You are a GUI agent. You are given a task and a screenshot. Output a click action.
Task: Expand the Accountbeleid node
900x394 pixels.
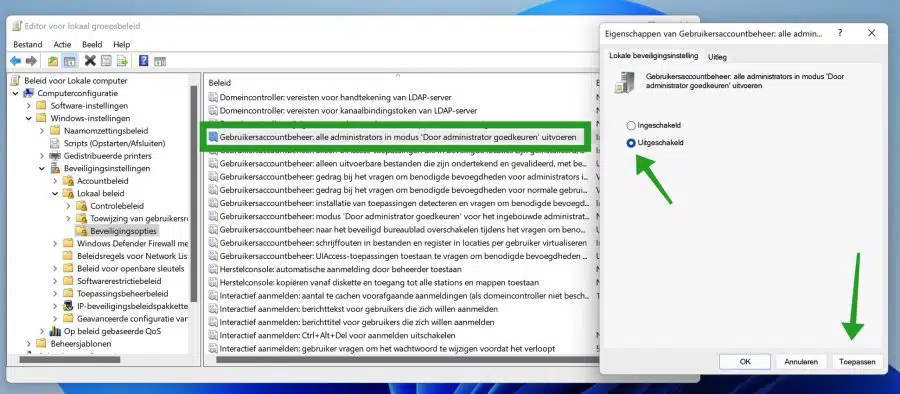tap(55, 181)
